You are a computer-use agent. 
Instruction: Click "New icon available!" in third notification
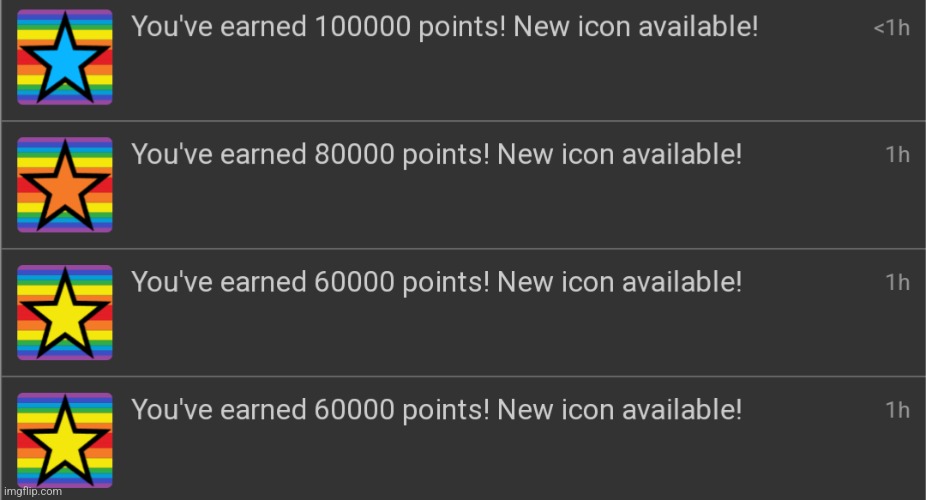point(619,282)
